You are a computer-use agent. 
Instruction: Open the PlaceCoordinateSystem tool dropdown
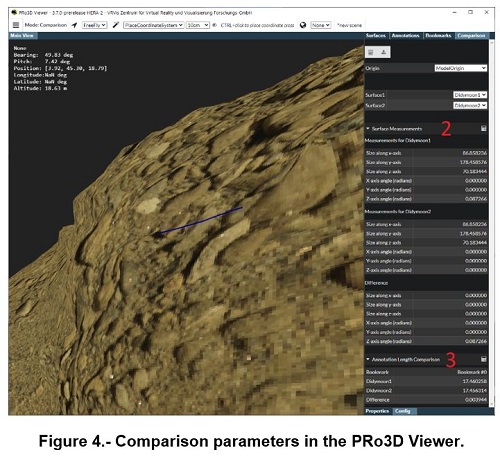click(153, 25)
